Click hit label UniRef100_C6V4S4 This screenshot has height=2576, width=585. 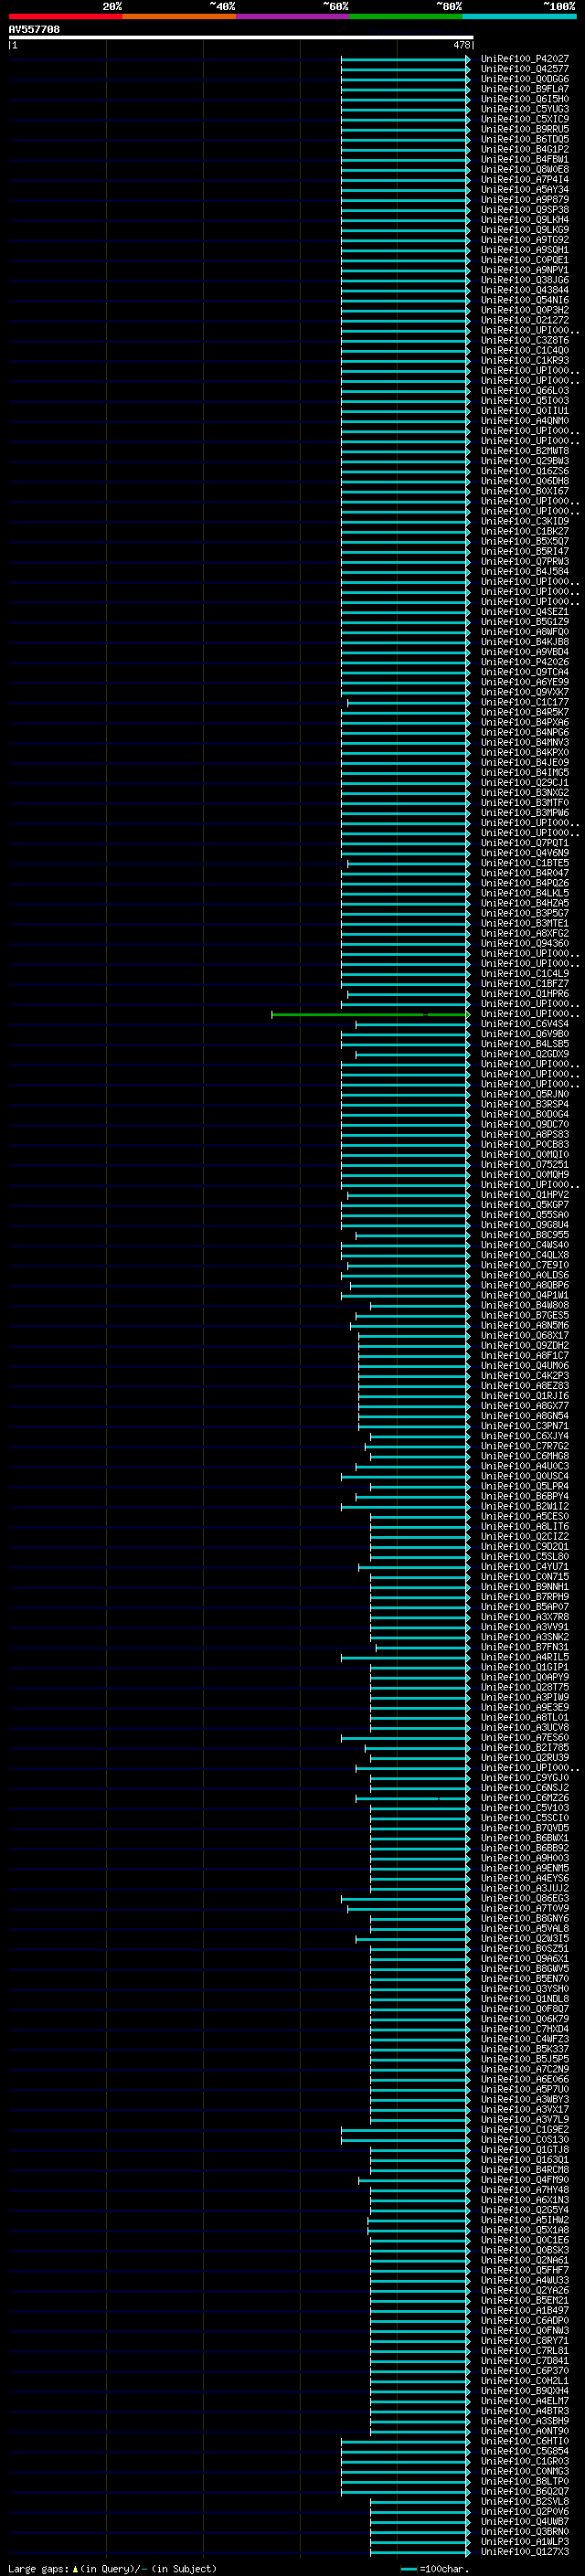point(525,1024)
